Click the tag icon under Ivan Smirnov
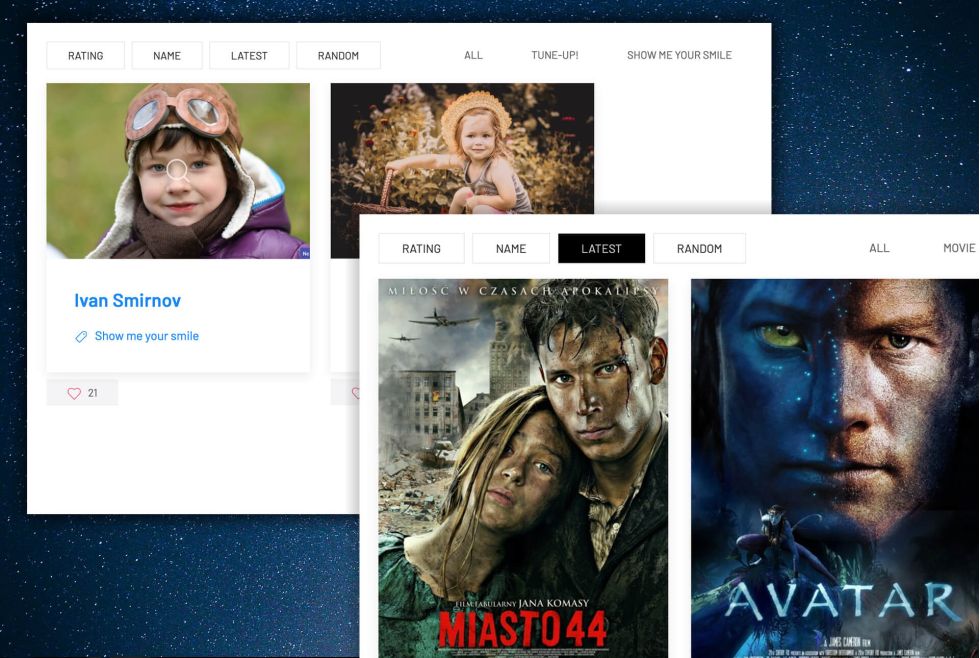The height and width of the screenshot is (658, 980). click(81, 337)
